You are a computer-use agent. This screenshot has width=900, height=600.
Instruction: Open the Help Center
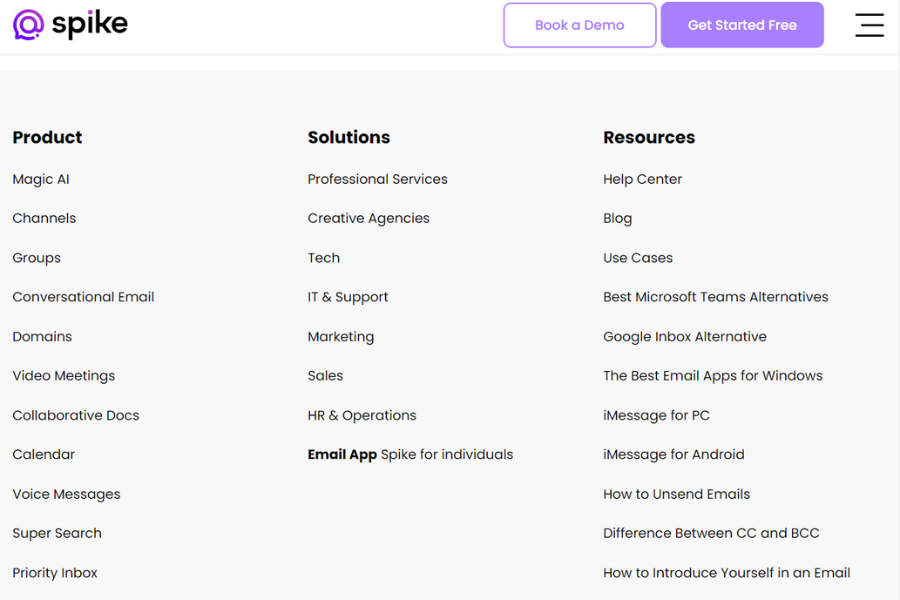642,179
